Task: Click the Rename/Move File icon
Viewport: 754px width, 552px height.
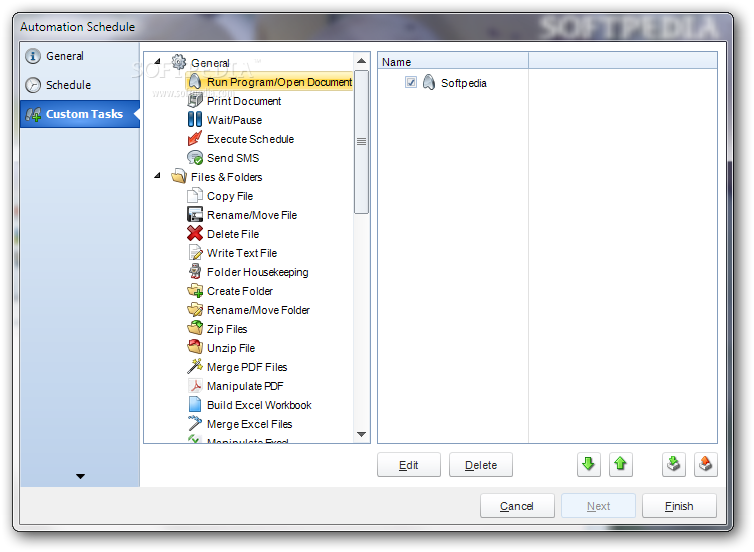Action: [195, 214]
